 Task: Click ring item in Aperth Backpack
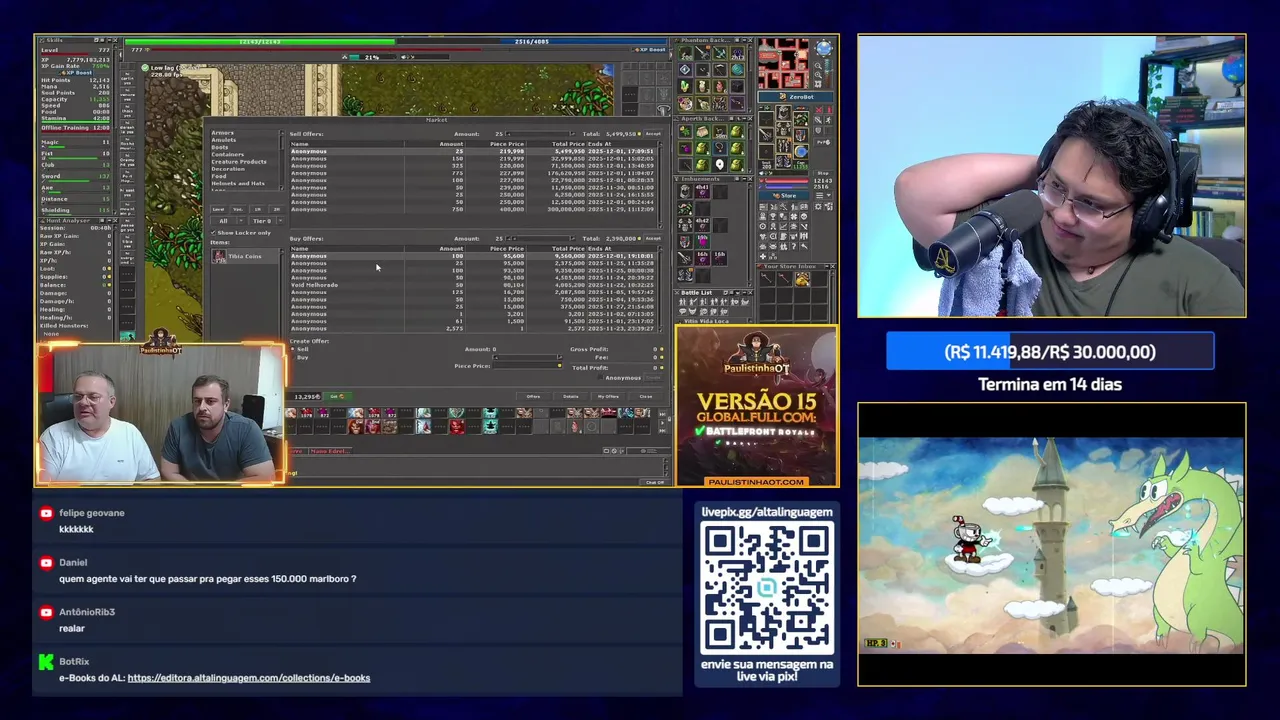(719, 147)
